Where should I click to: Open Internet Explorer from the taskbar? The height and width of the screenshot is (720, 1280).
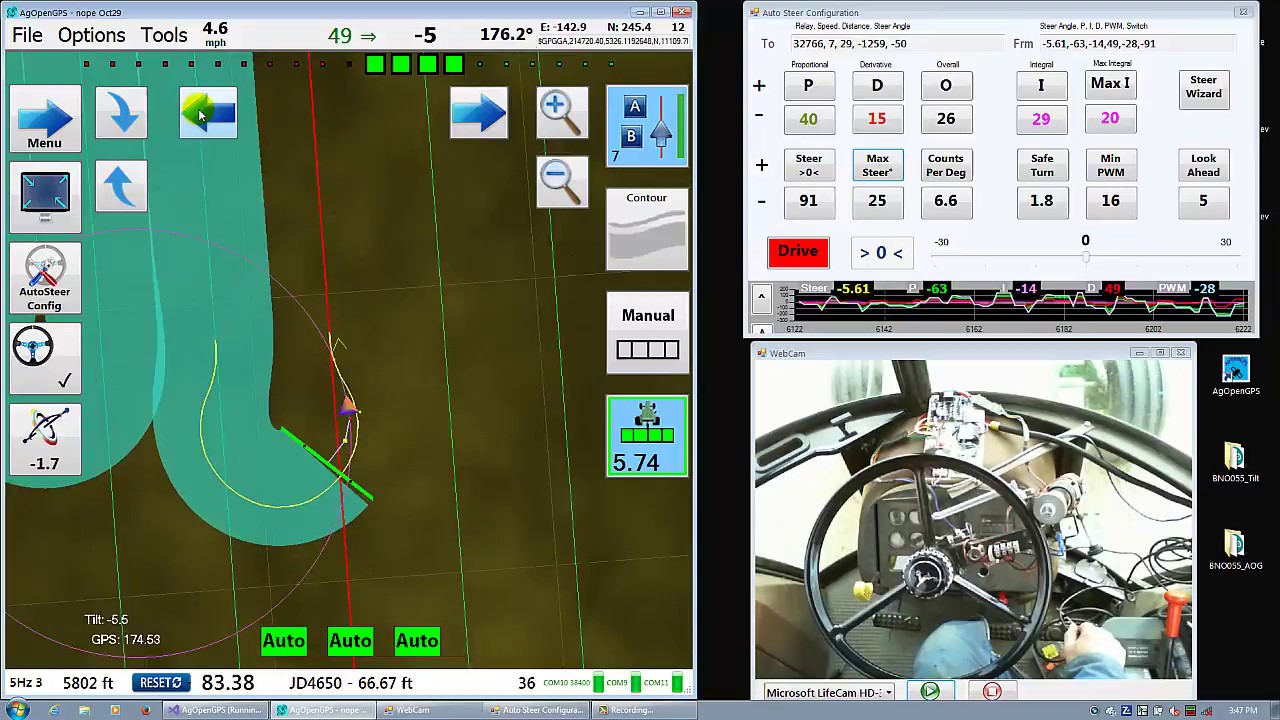pos(53,710)
